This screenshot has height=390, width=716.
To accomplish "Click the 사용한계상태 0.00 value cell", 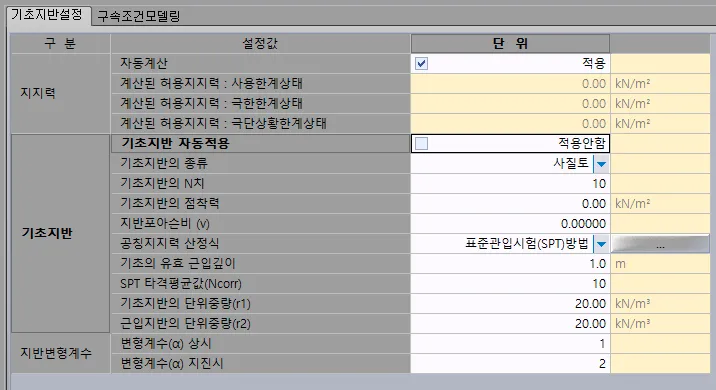I will [x=510, y=84].
